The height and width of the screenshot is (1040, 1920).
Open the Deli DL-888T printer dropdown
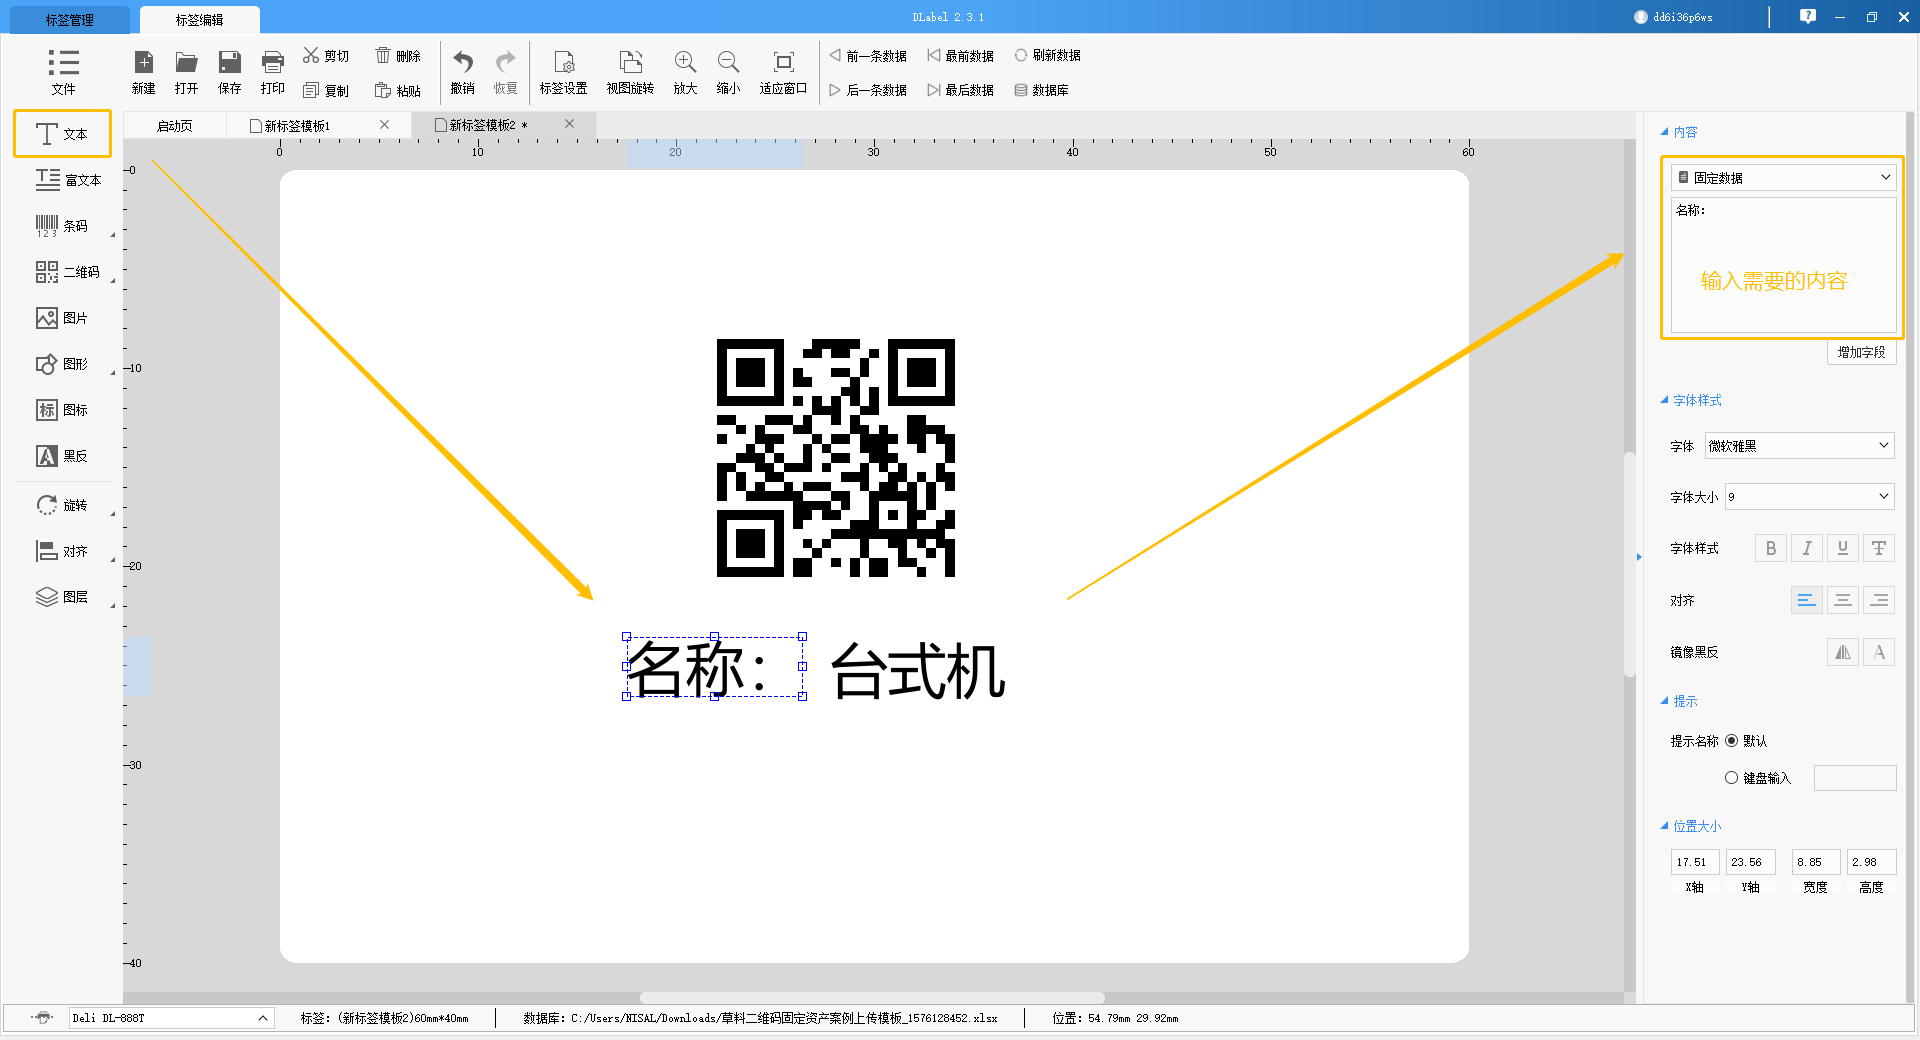pyautogui.click(x=171, y=1018)
